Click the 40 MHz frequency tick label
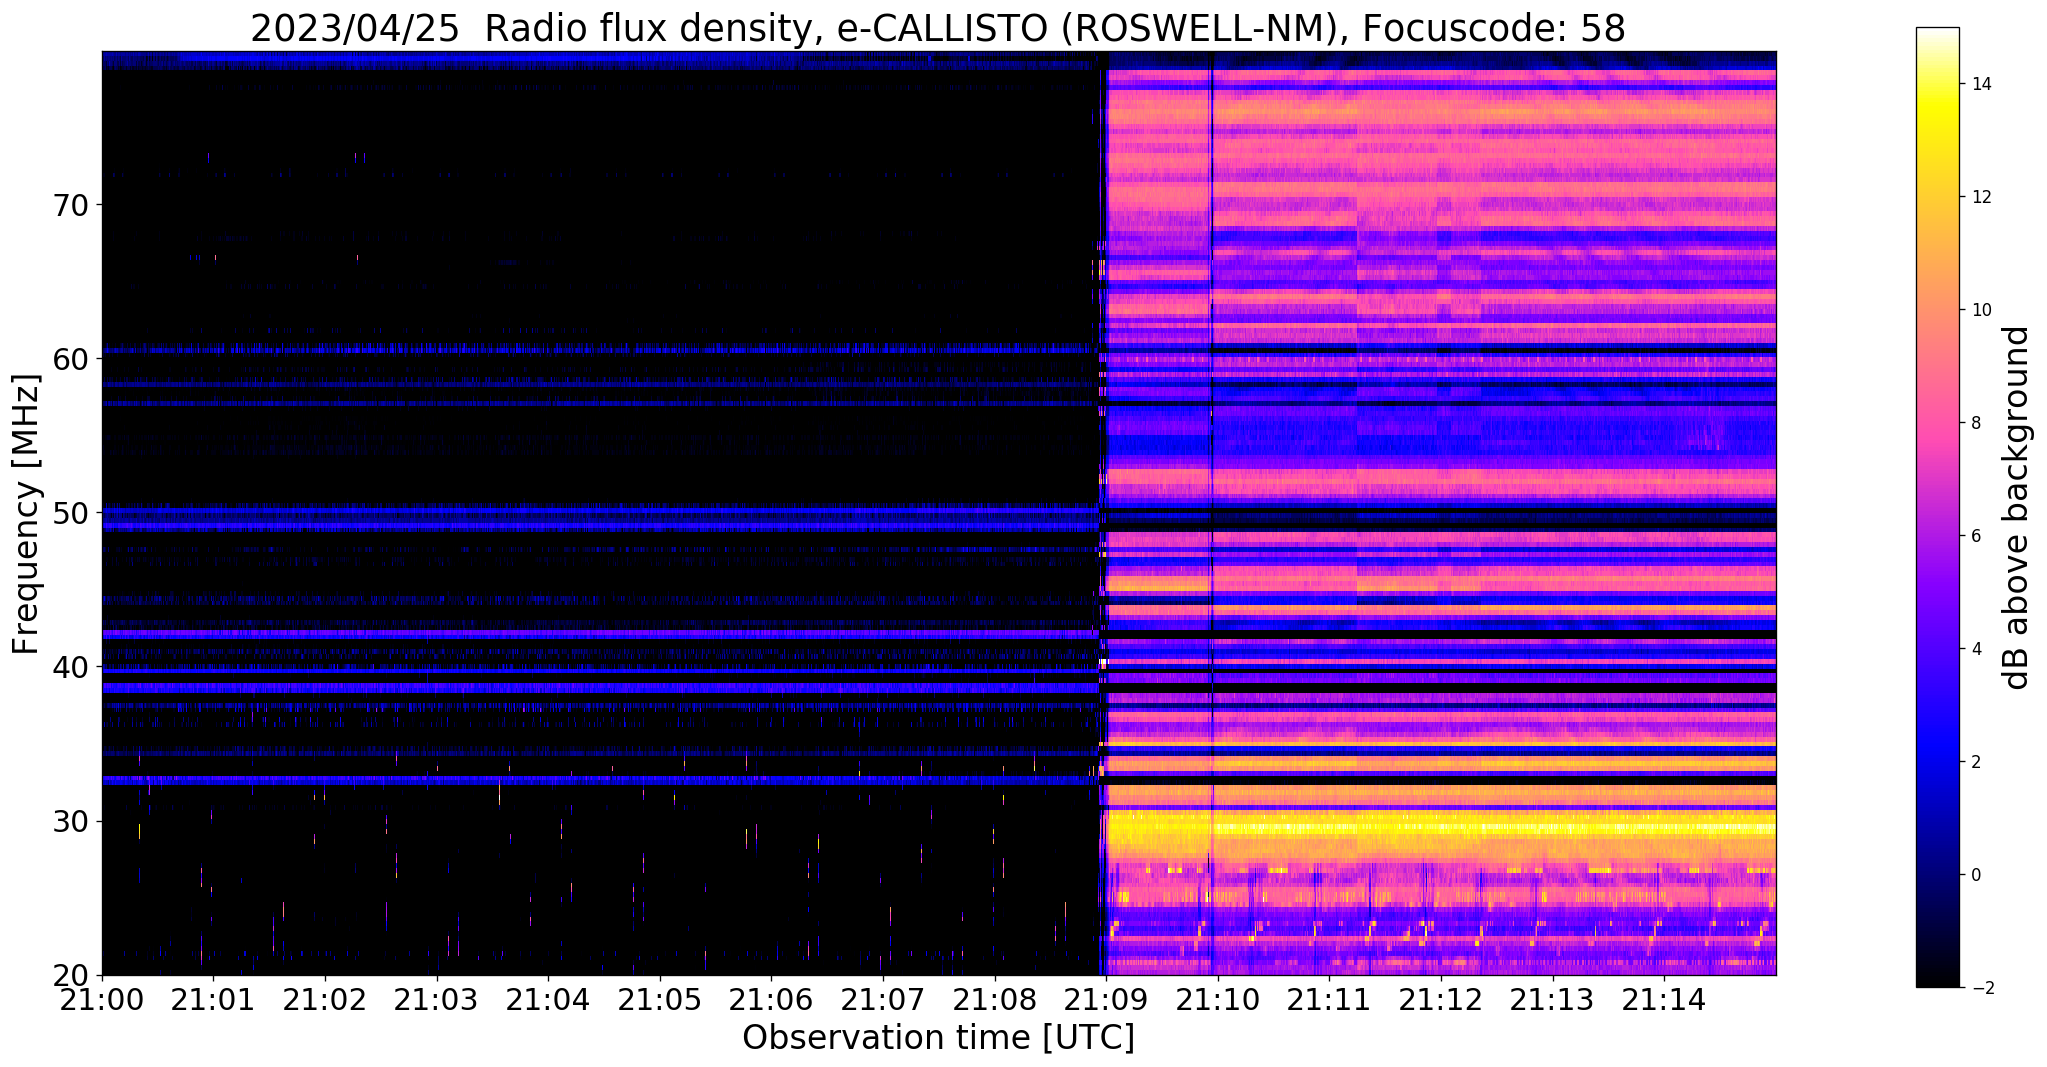Image resolution: width=2047 pixels, height=1067 pixels. [x=69, y=666]
